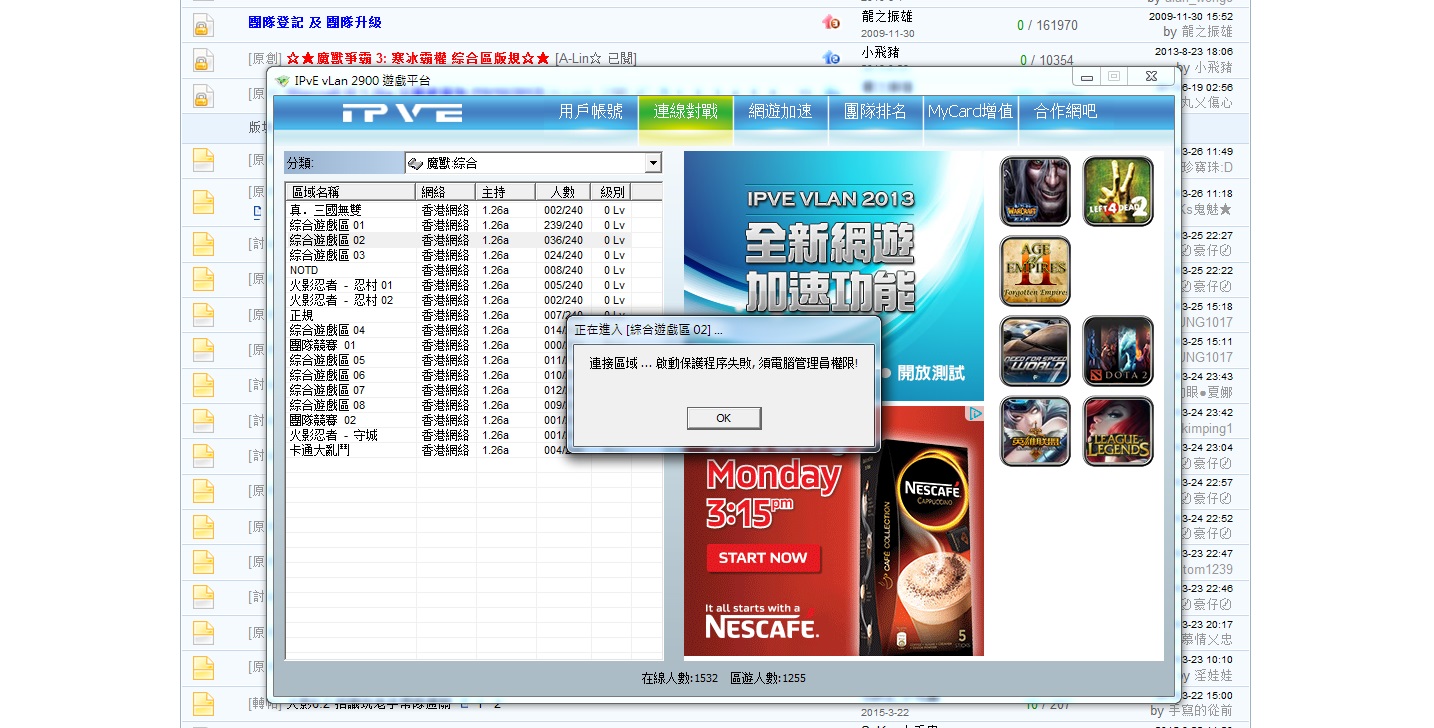Image resolution: width=1434 pixels, height=728 pixels.
Task: Open the 團隊登記 及 團隊升級 forum link
Action: click(315, 22)
